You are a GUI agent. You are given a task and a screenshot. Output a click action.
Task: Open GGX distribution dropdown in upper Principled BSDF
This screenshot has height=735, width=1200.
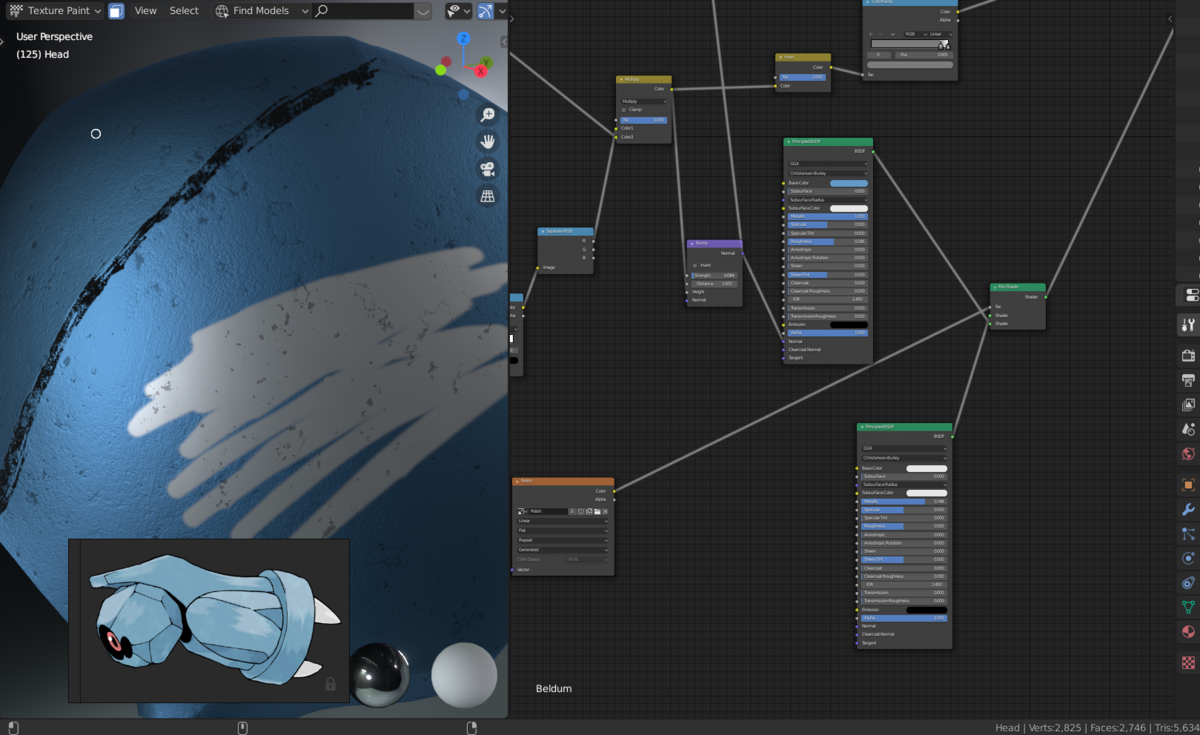tap(828, 164)
